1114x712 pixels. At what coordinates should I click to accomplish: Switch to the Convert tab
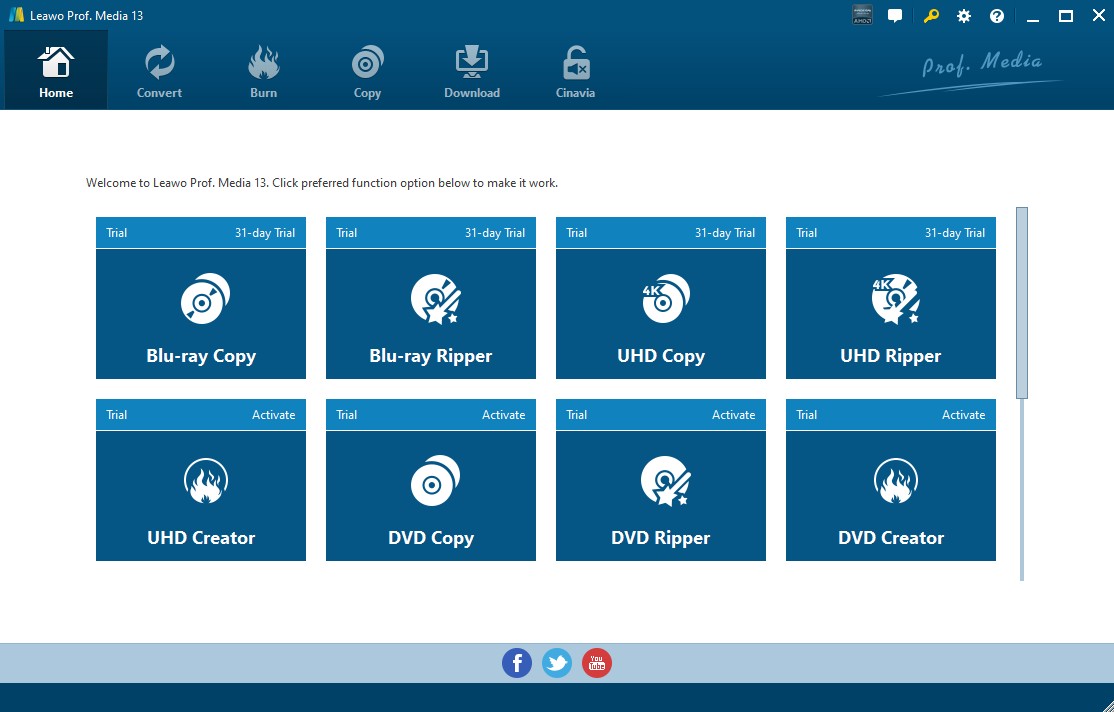pos(159,69)
